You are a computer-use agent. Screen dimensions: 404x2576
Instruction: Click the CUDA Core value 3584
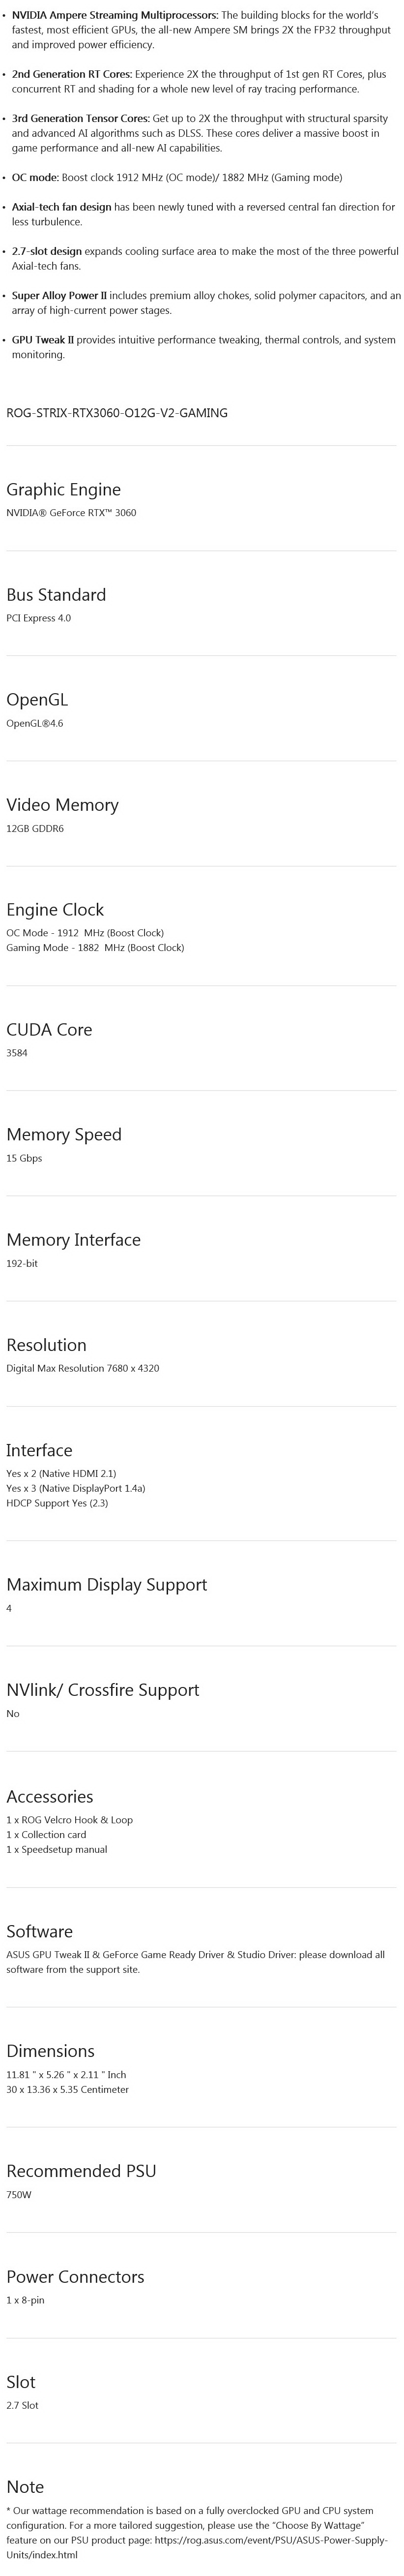click(17, 1053)
